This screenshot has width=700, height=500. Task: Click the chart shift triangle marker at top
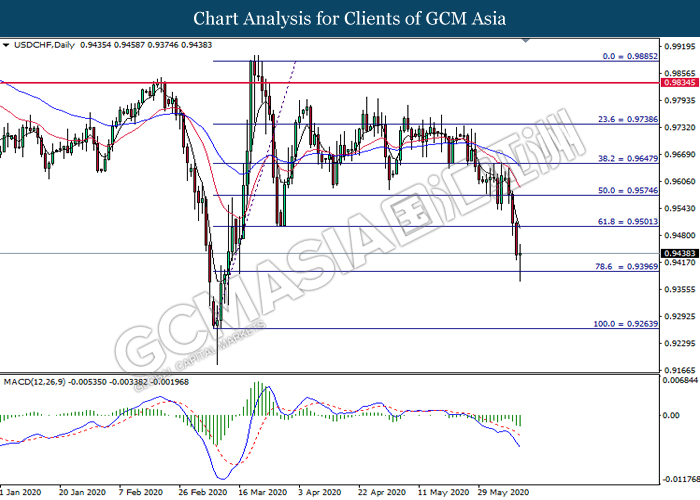pos(525,41)
